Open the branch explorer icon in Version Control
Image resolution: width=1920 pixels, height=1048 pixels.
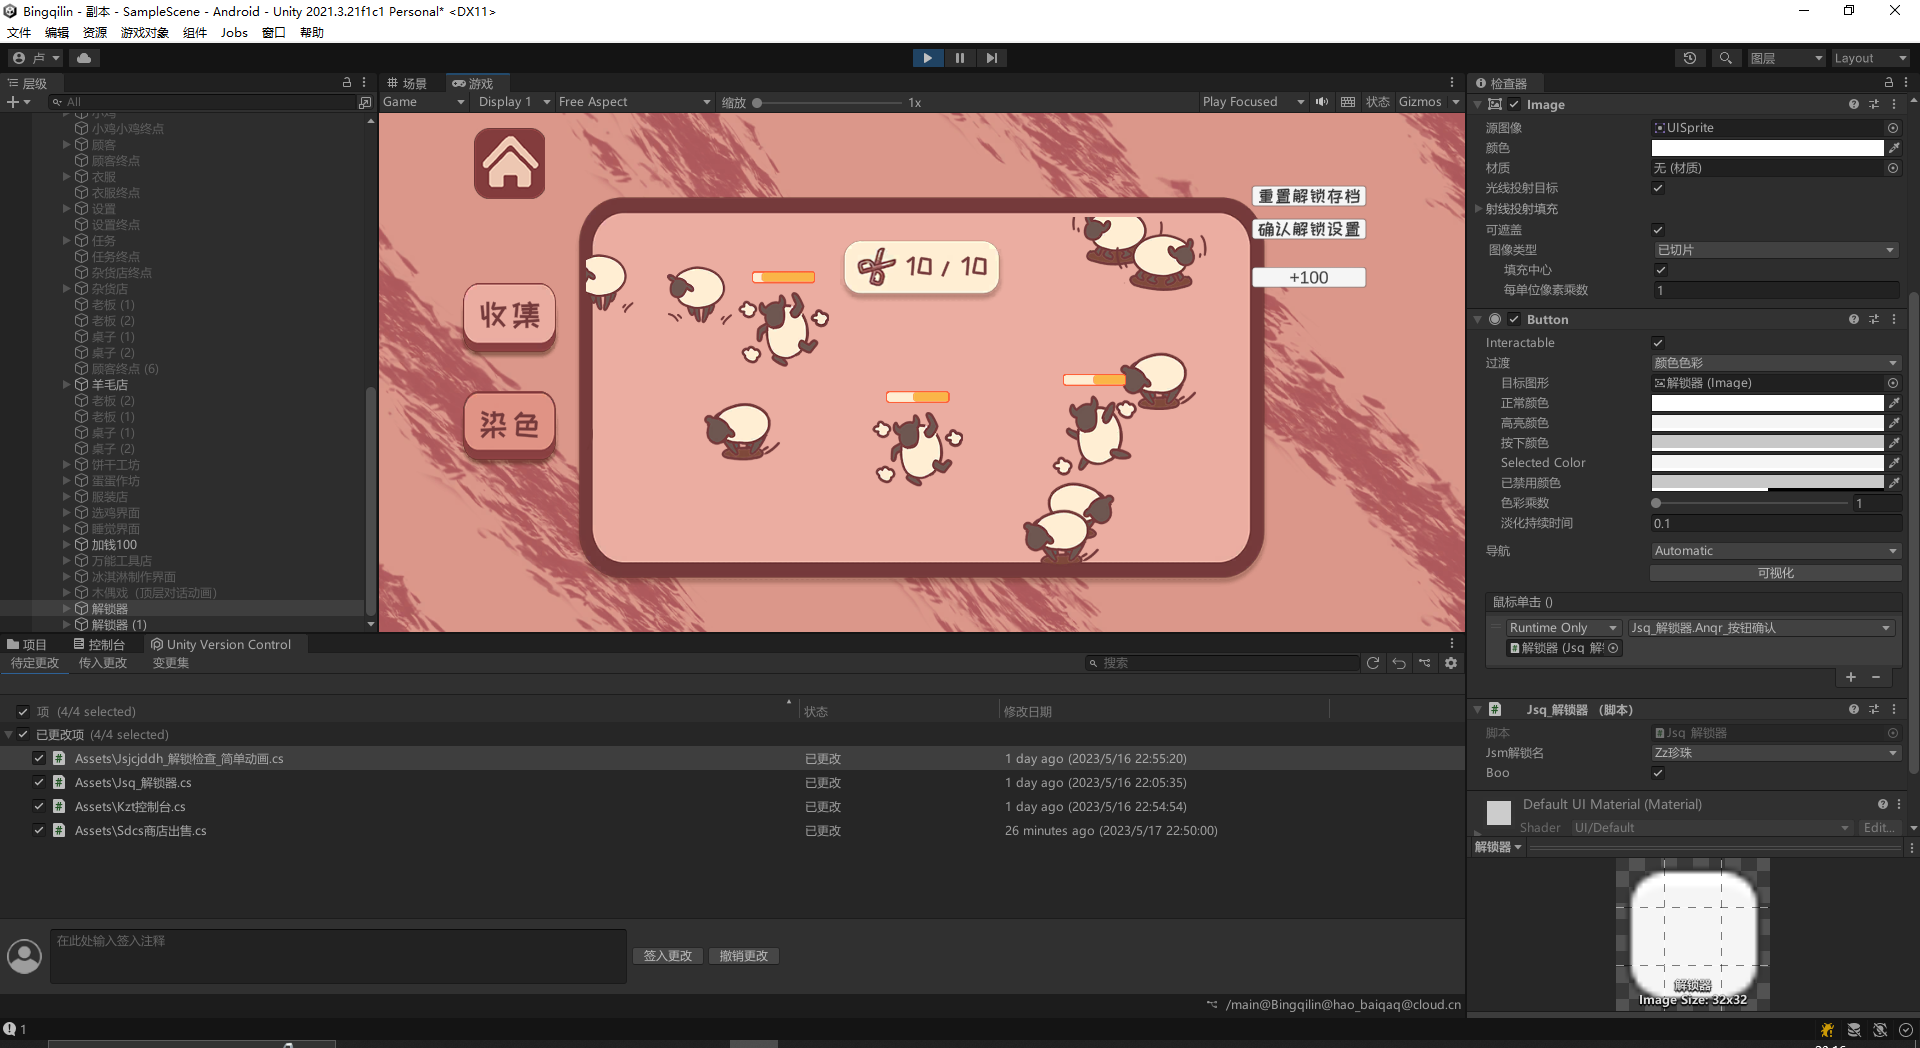(1425, 663)
